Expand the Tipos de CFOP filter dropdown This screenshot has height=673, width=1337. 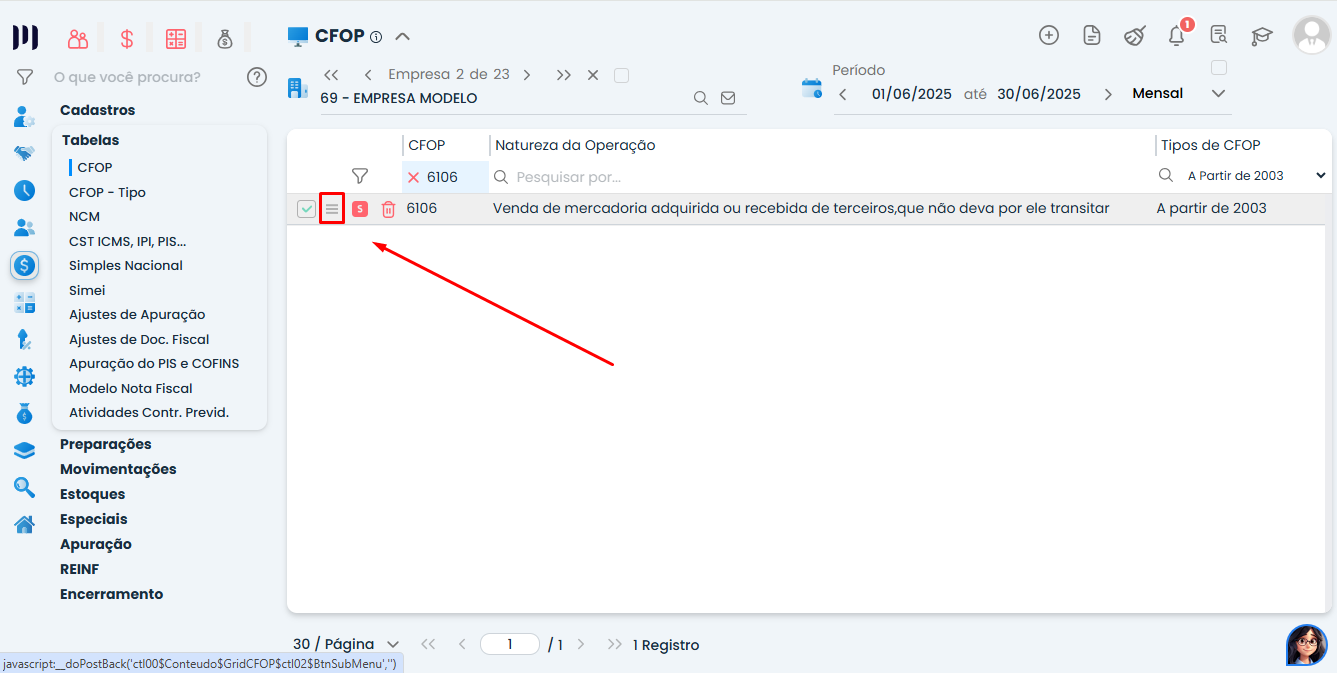click(x=1320, y=176)
